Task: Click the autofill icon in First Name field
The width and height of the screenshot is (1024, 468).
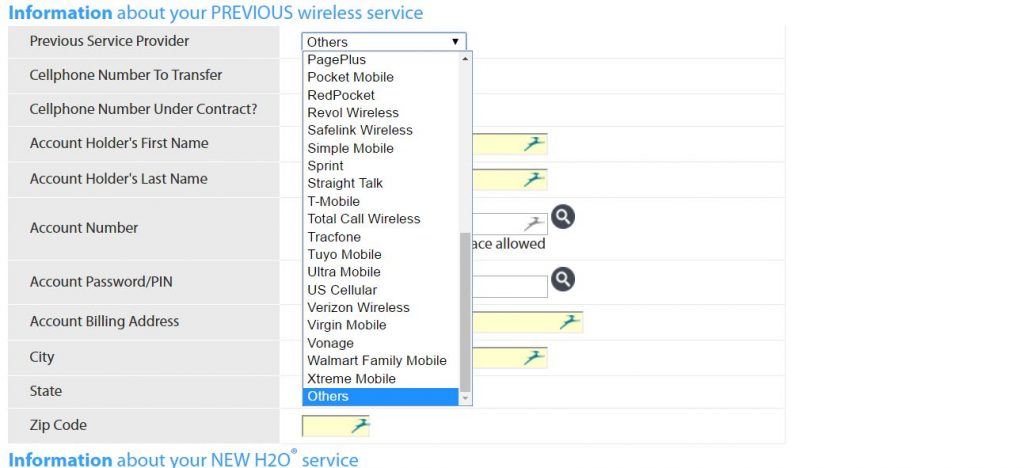Action: [x=534, y=144]
